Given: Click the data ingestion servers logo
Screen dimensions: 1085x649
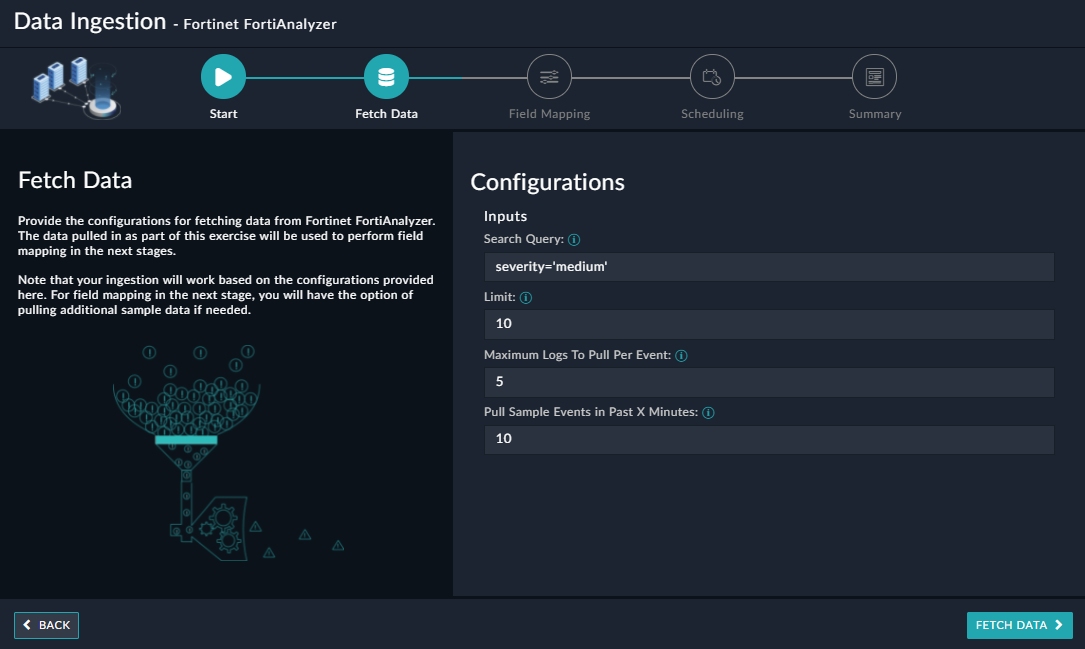Looking at the screenshot, I should click(75, 86).
